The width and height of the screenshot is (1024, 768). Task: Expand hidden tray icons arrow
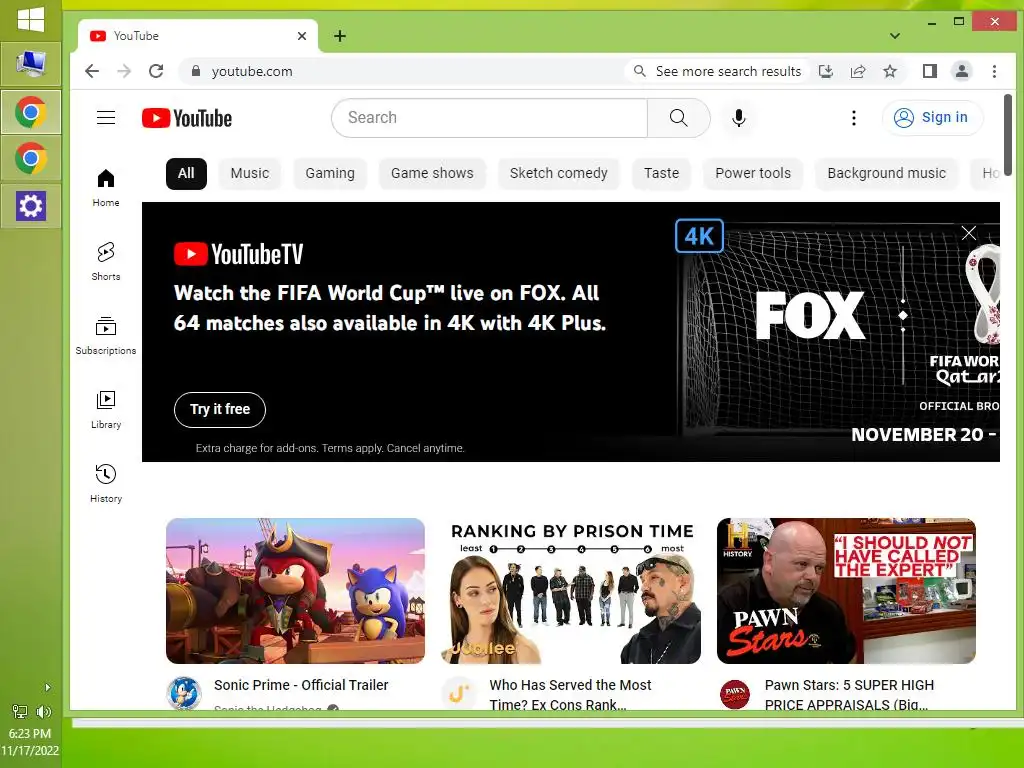47,688
